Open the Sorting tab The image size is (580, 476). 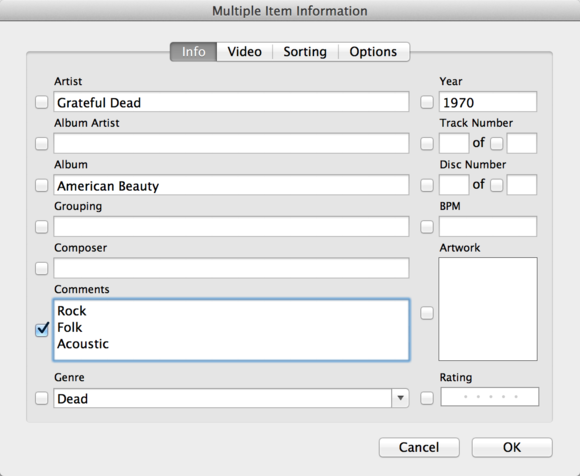tap(305, 52)
